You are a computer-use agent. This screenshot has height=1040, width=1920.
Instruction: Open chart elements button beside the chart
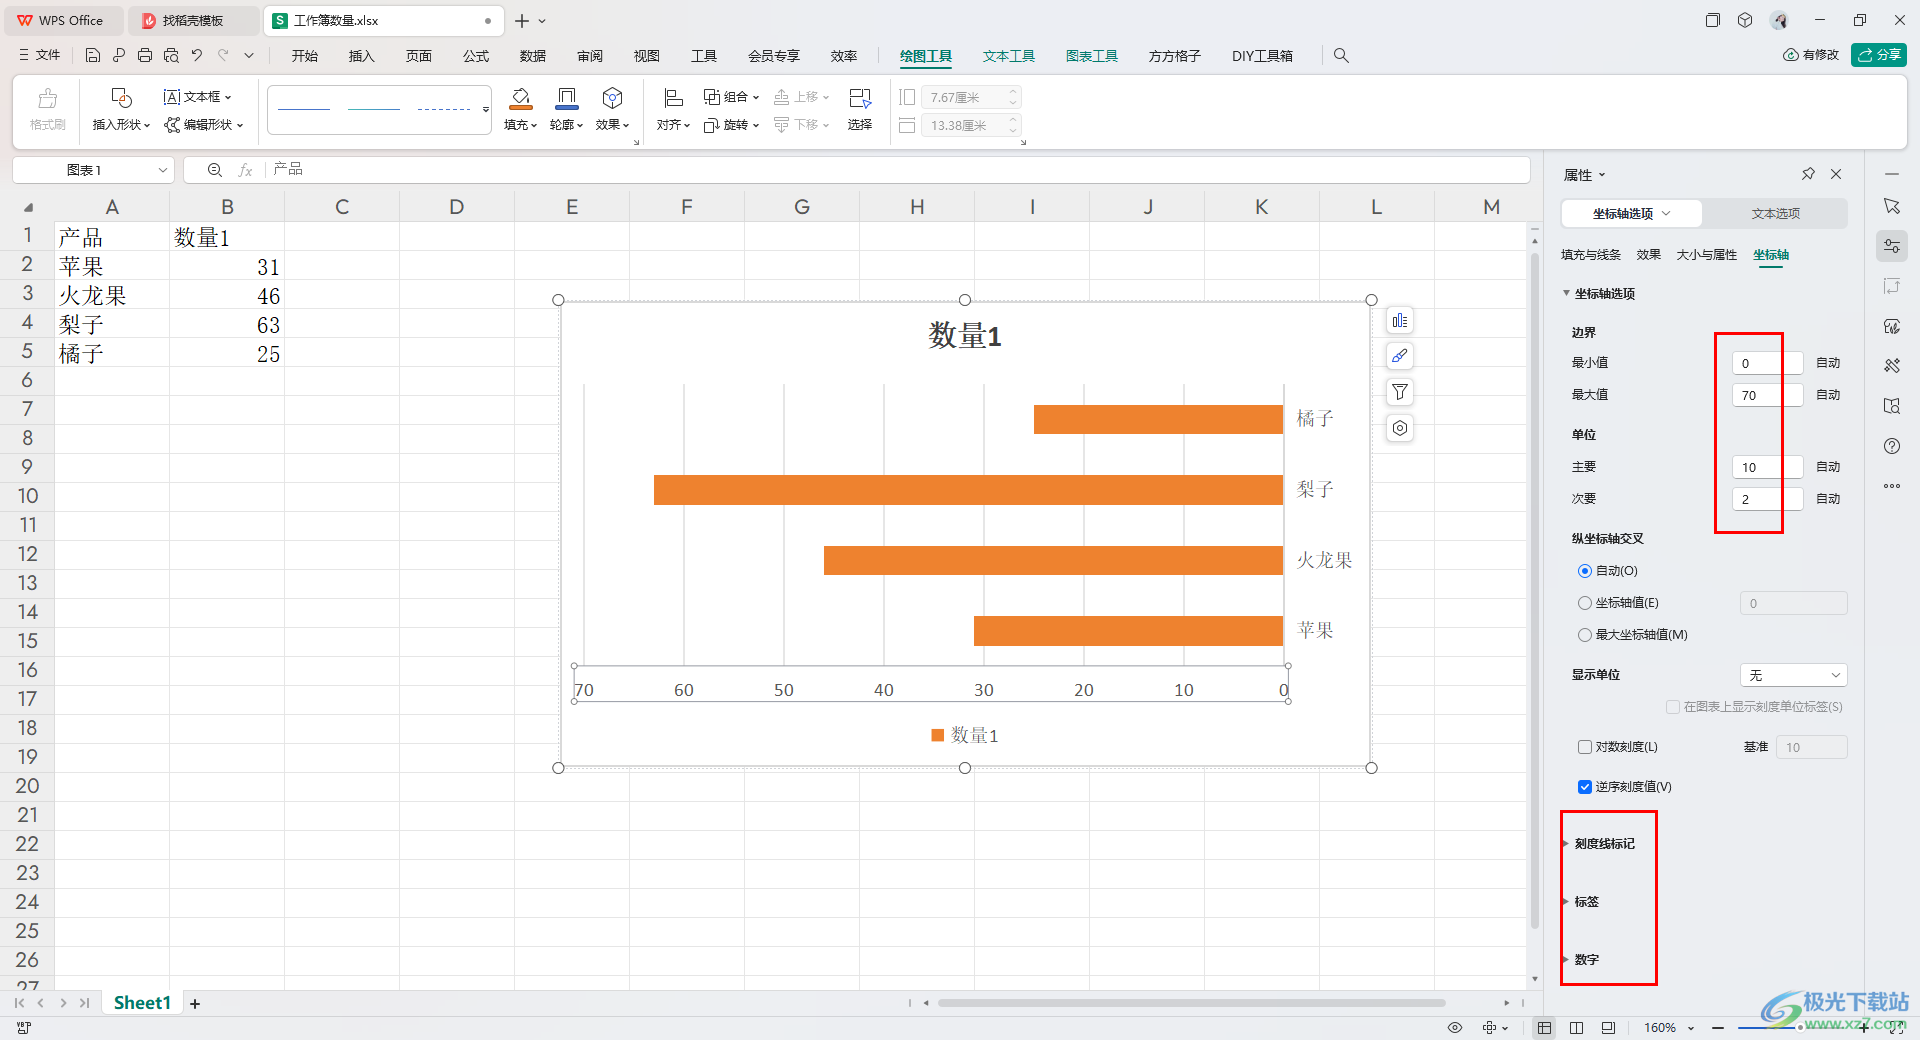pos(1400,321)
